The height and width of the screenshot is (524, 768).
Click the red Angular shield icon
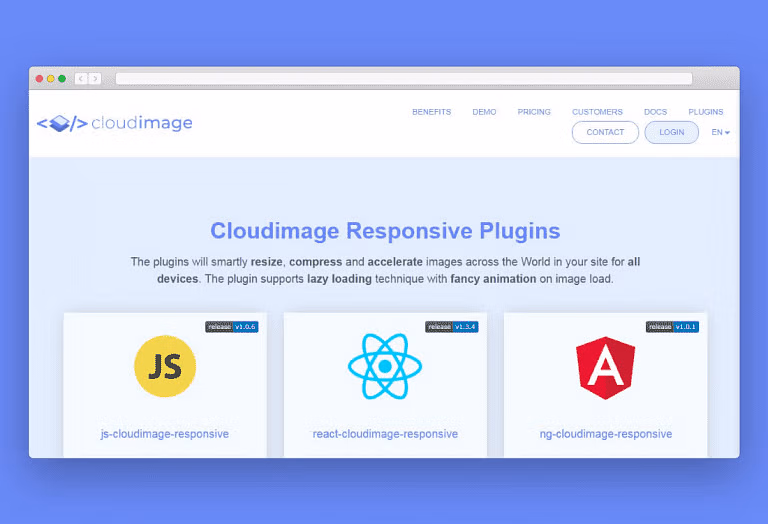(605, 366)
